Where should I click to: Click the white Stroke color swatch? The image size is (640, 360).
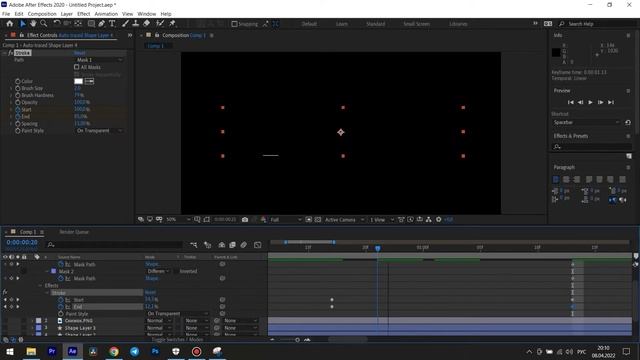tap(78, 81)
